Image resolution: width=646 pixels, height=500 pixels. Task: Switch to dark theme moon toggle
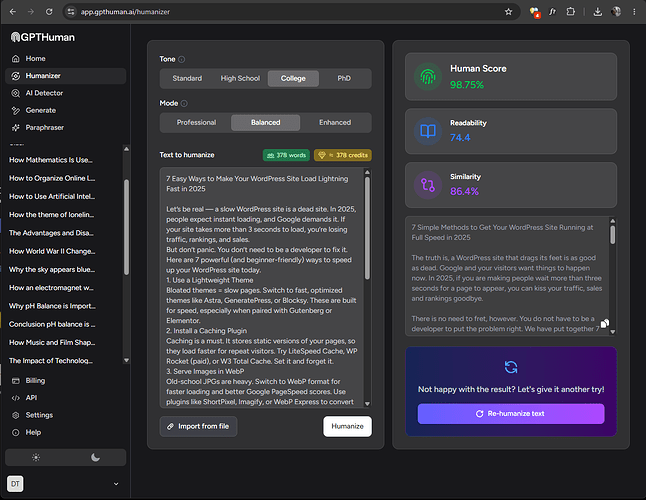click(x=96, y=458)
